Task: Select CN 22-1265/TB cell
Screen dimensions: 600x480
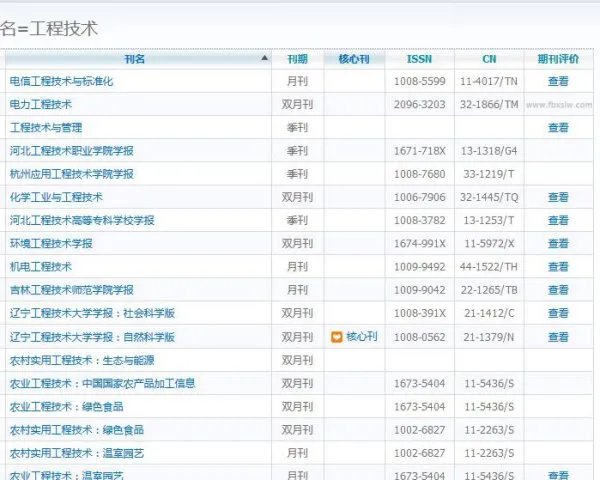Action: click(489, 290)
